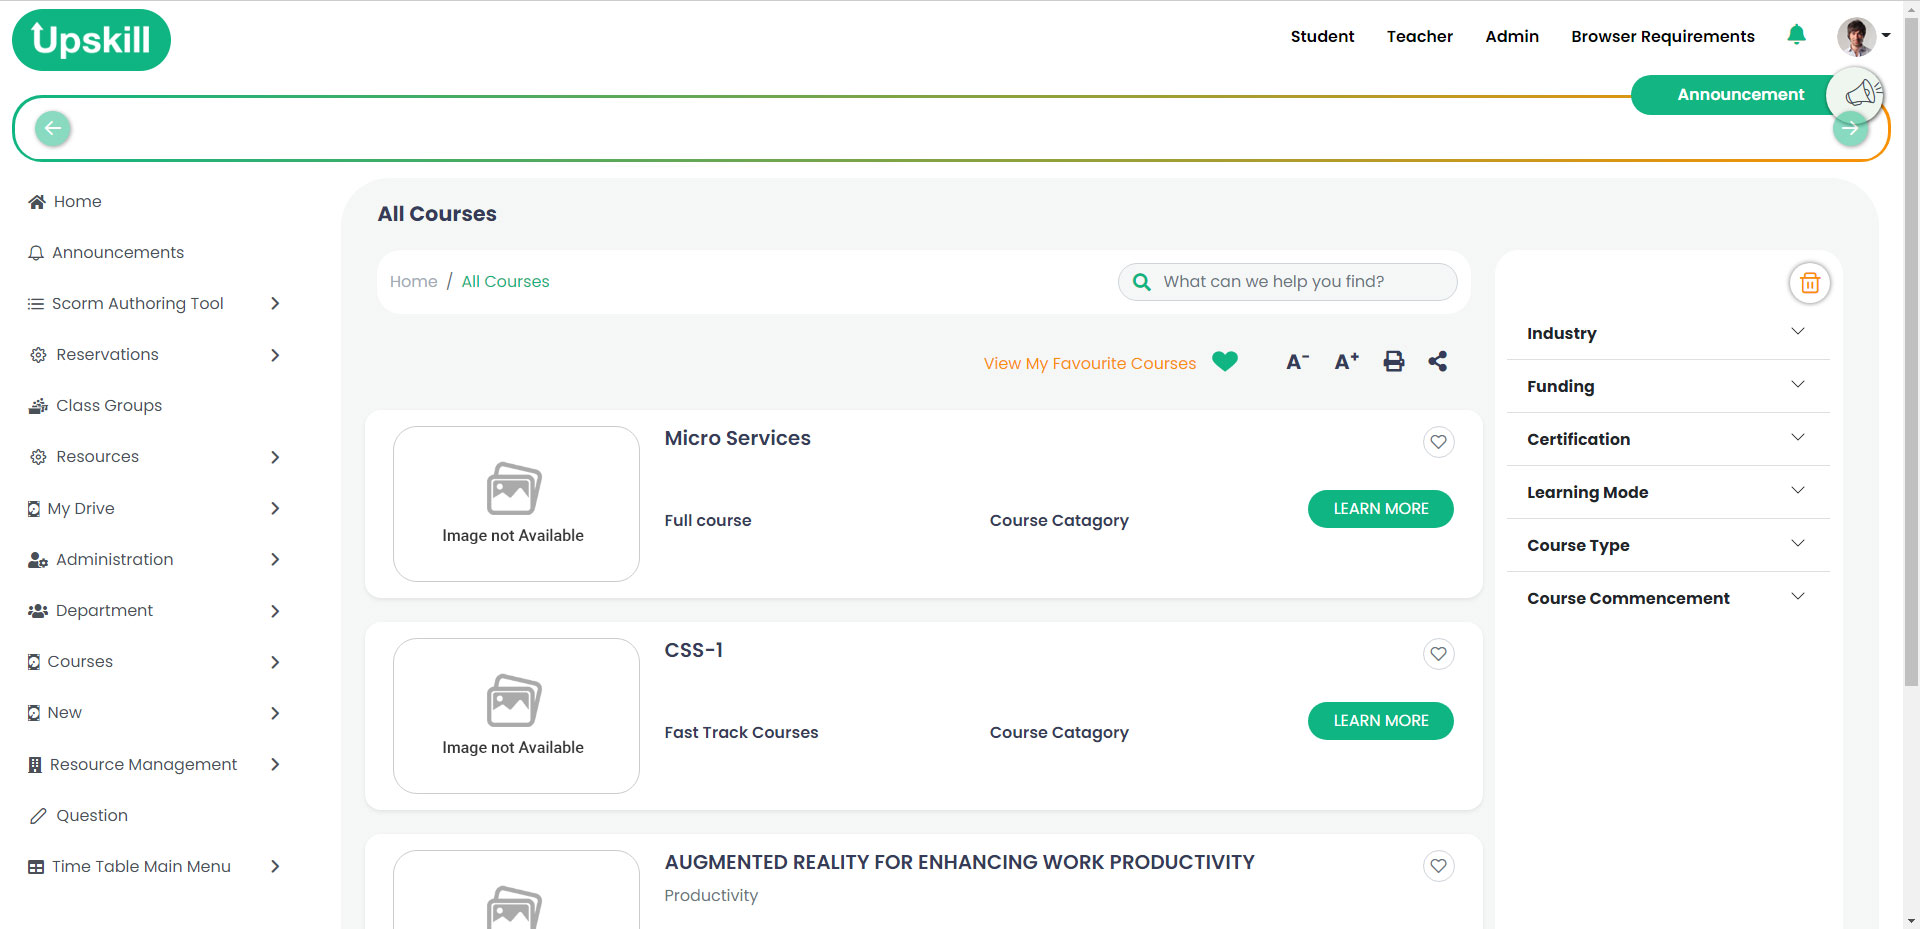
Task: Click the Home sidebar icon
Action: [x=37, y=202]
